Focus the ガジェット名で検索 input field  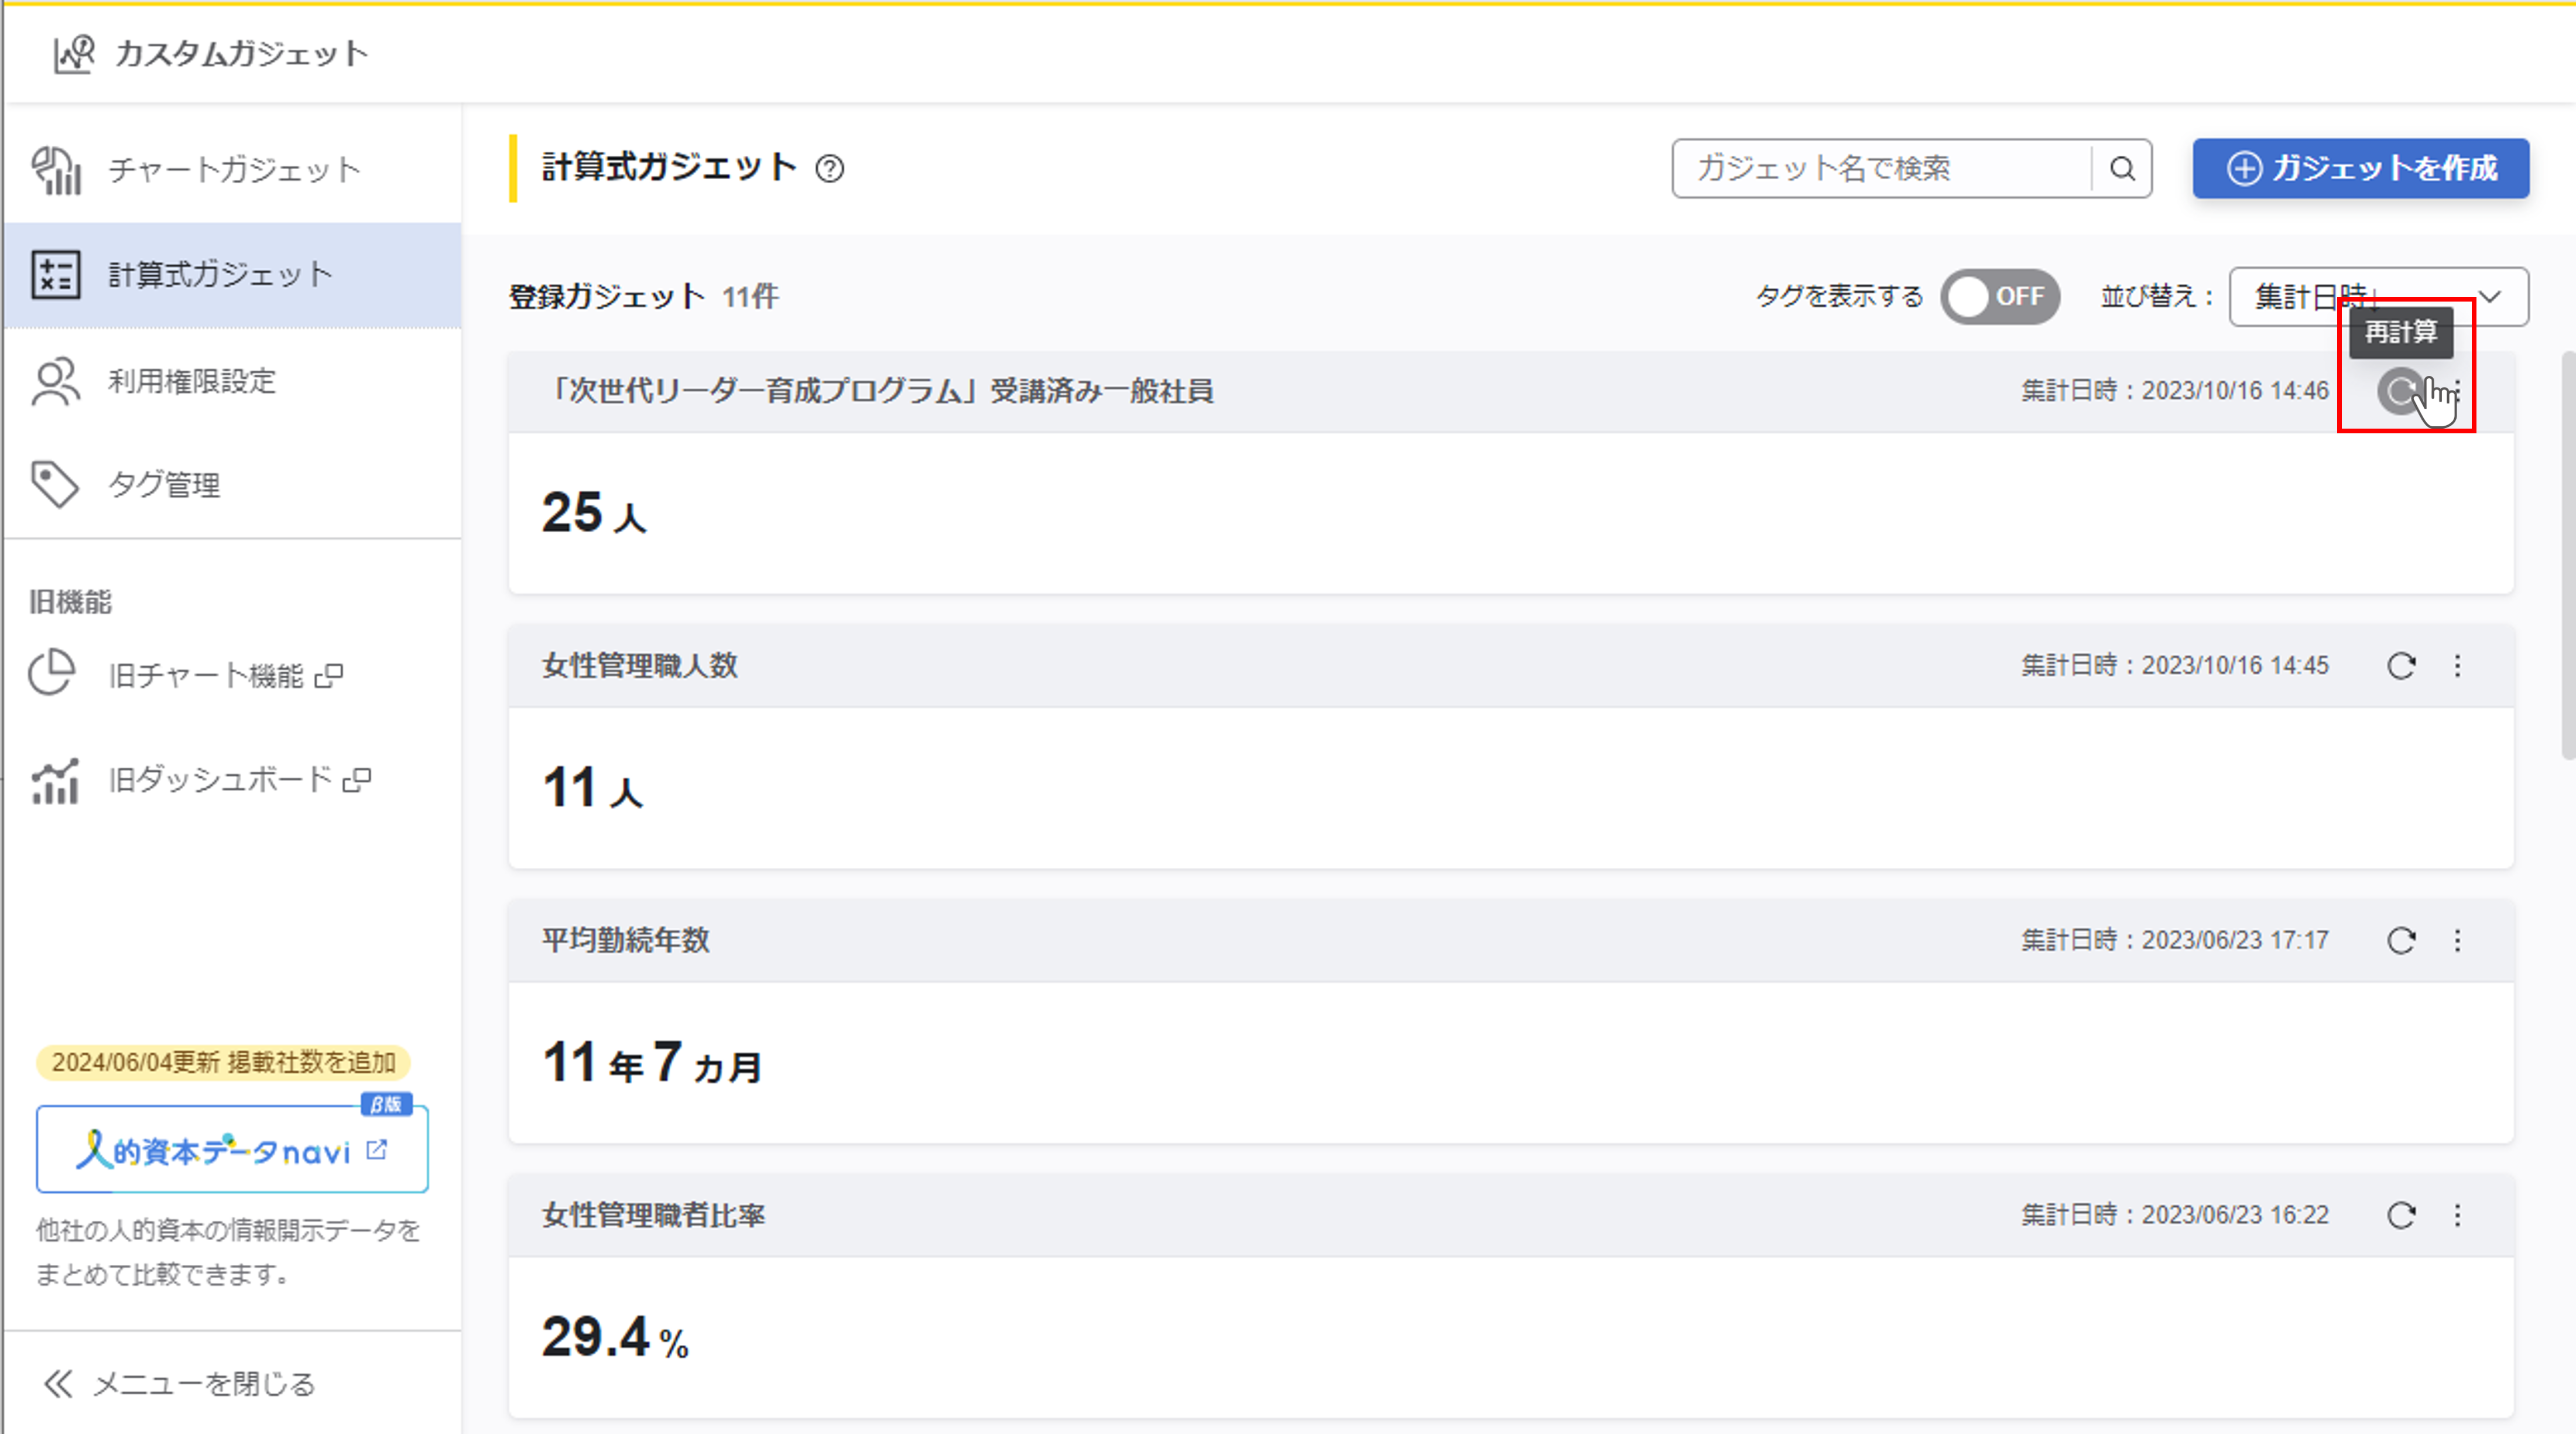pyautogui.click(x=1880, y=168)
